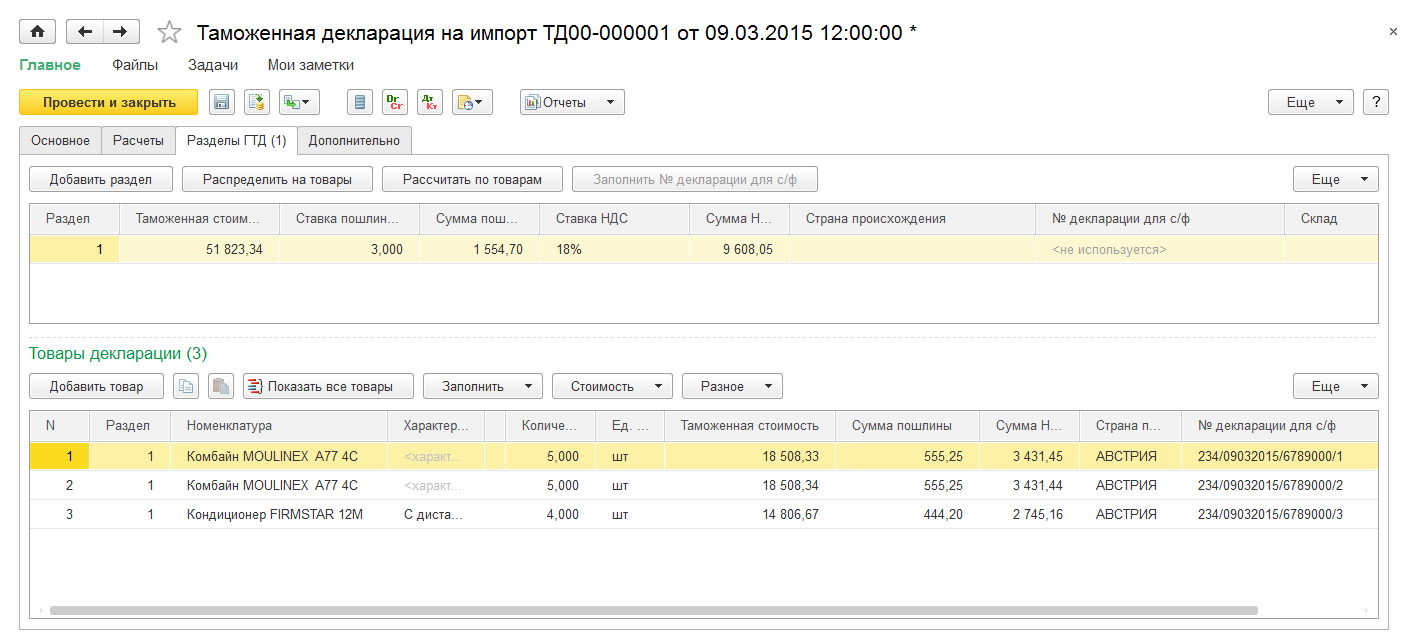The width and height of the screenshot is (1415, 644).
Task: Post the document using toolbar icon
Action: 257,102
